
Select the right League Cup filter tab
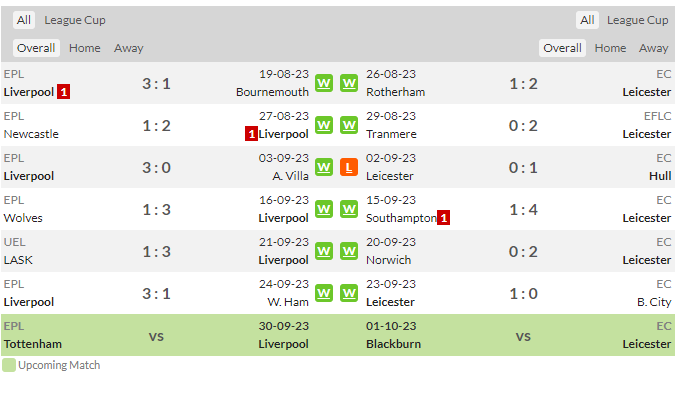638,20
